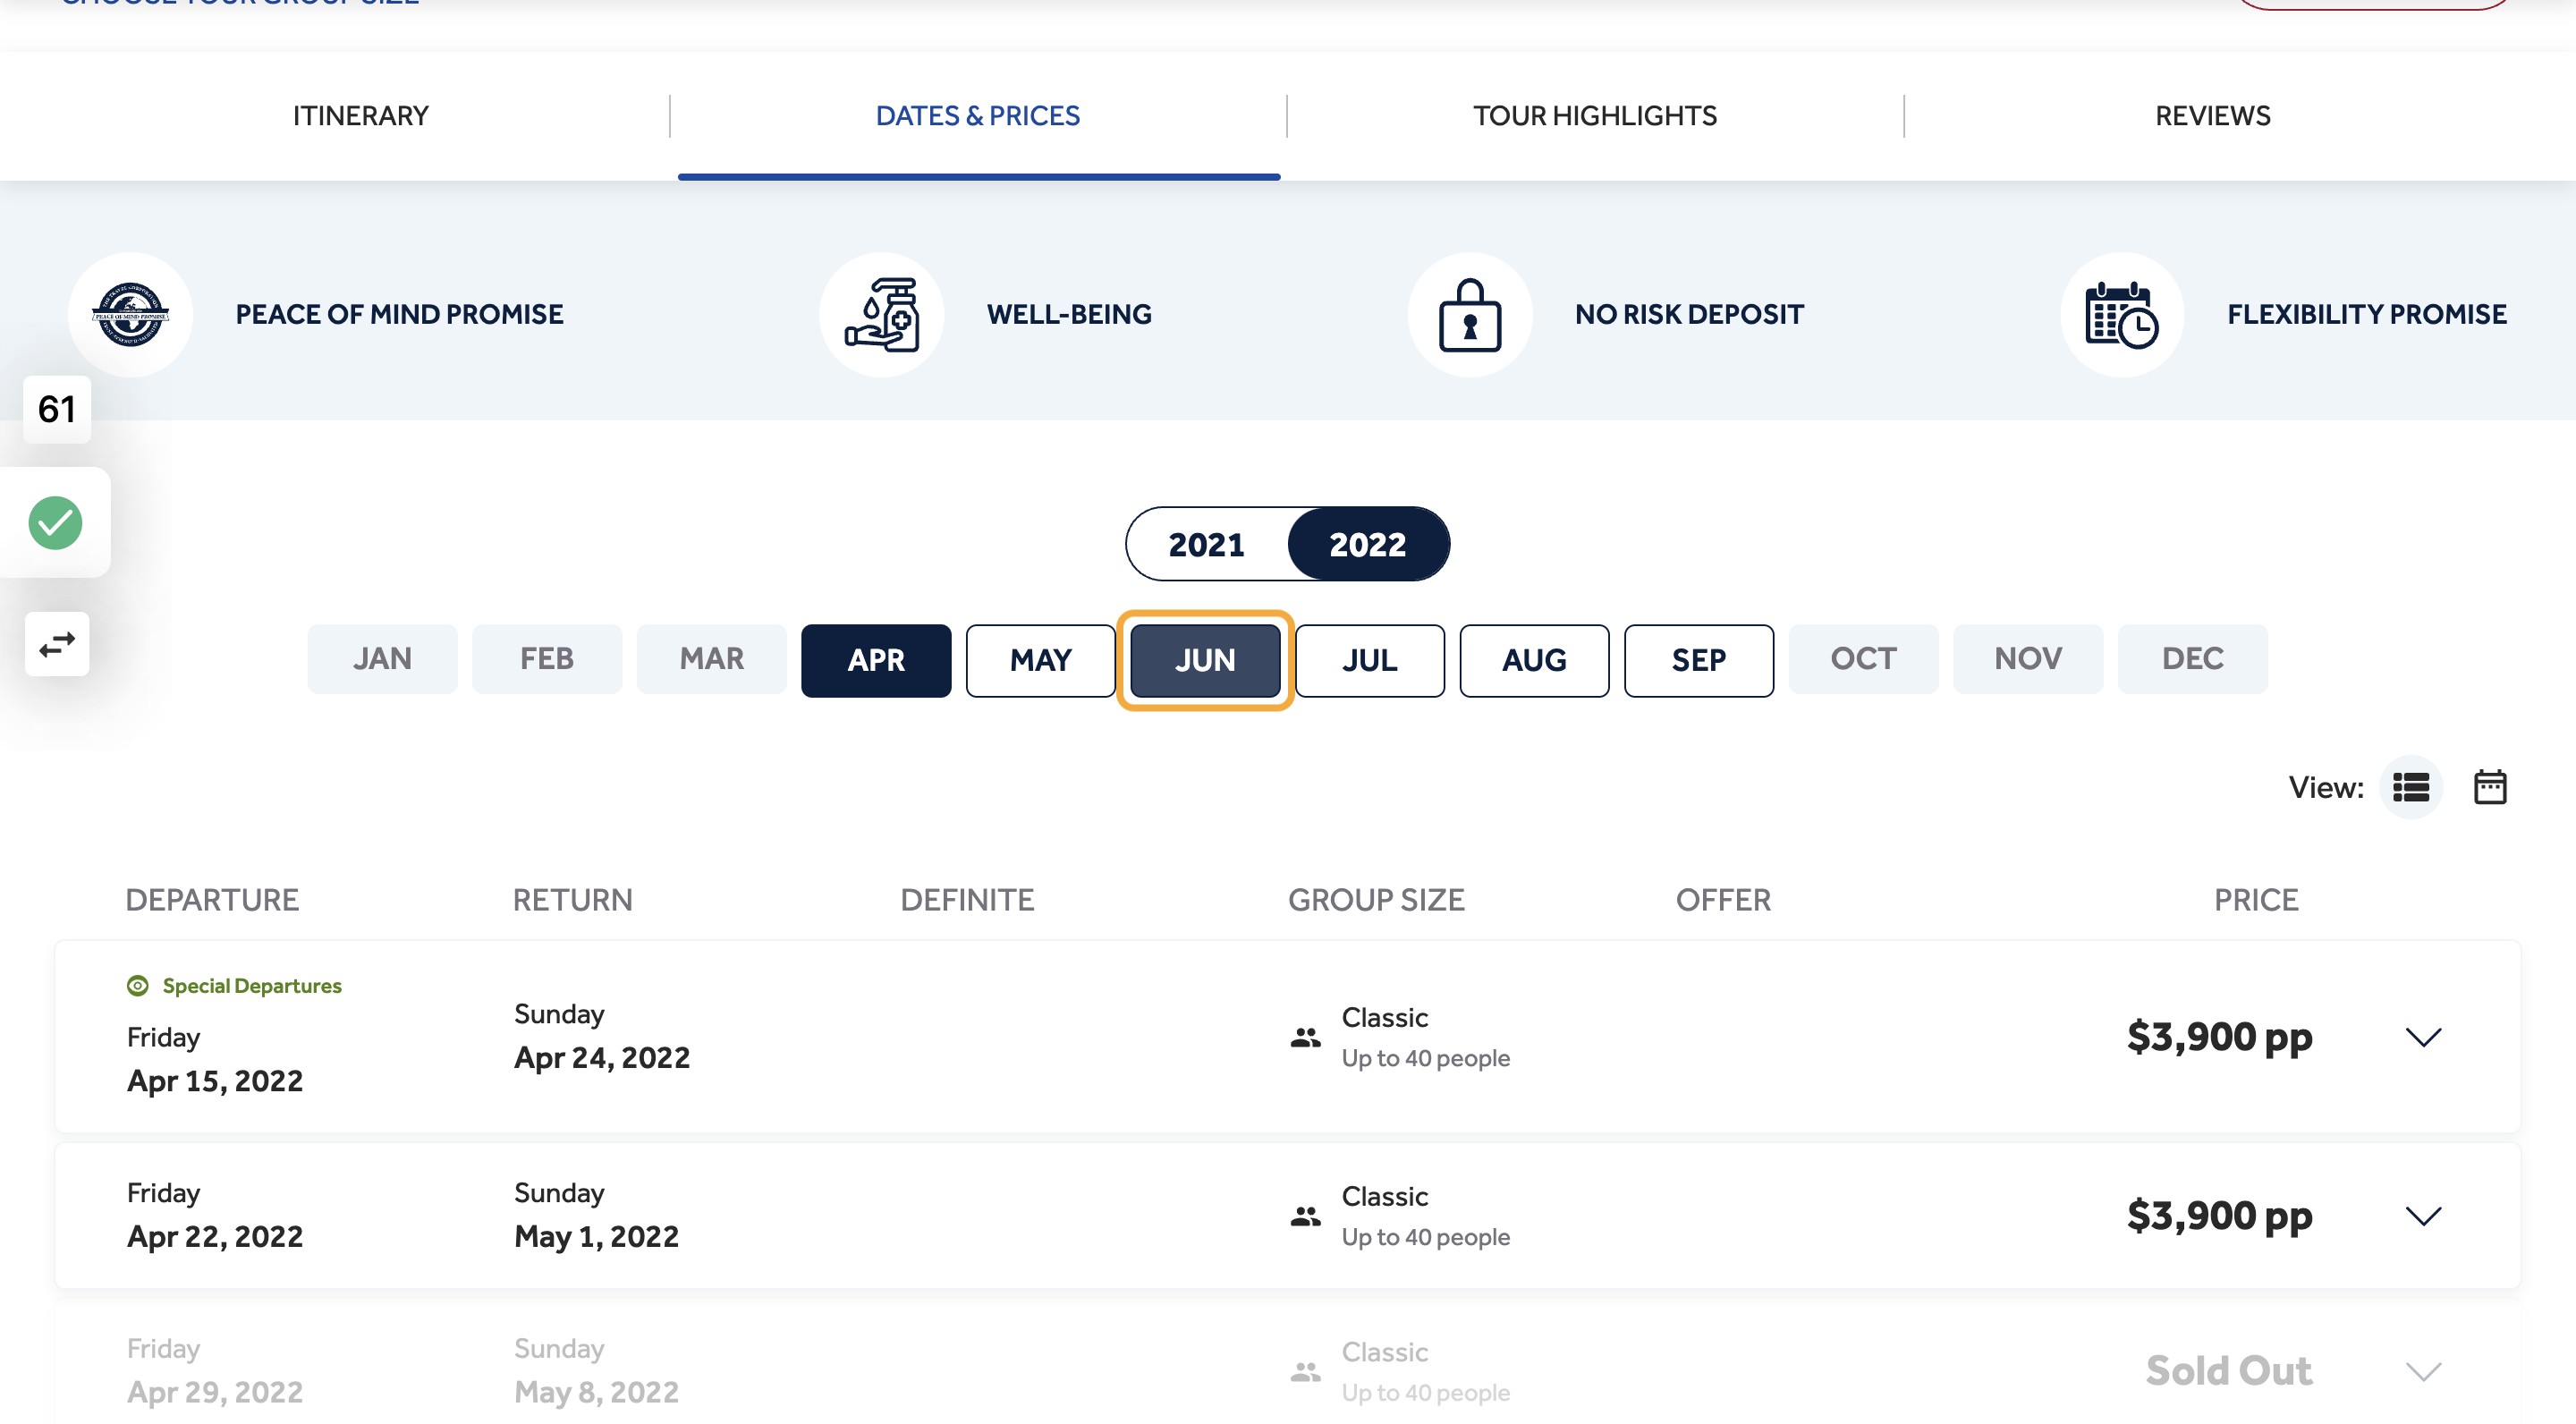The height and width of the screenshot is (1424, 2576).
Task: Click the green checkmark icon in sidebar
Action: coord(55,523)
